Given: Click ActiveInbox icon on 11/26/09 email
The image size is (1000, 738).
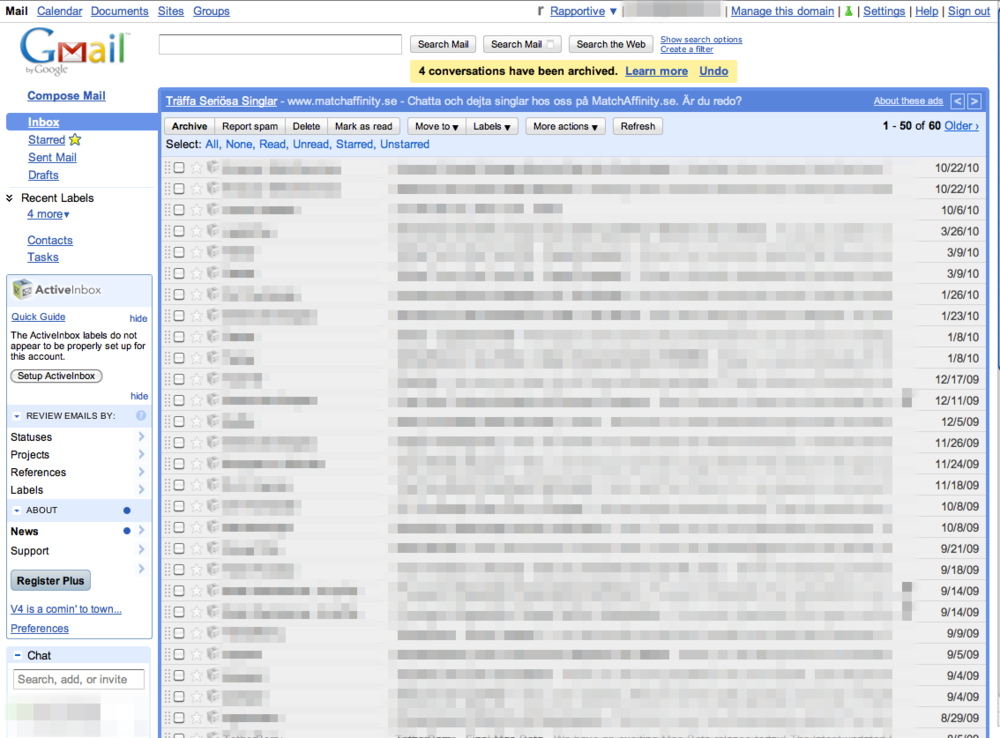Looking at the screenshot, I should click(x=213, y=441).
